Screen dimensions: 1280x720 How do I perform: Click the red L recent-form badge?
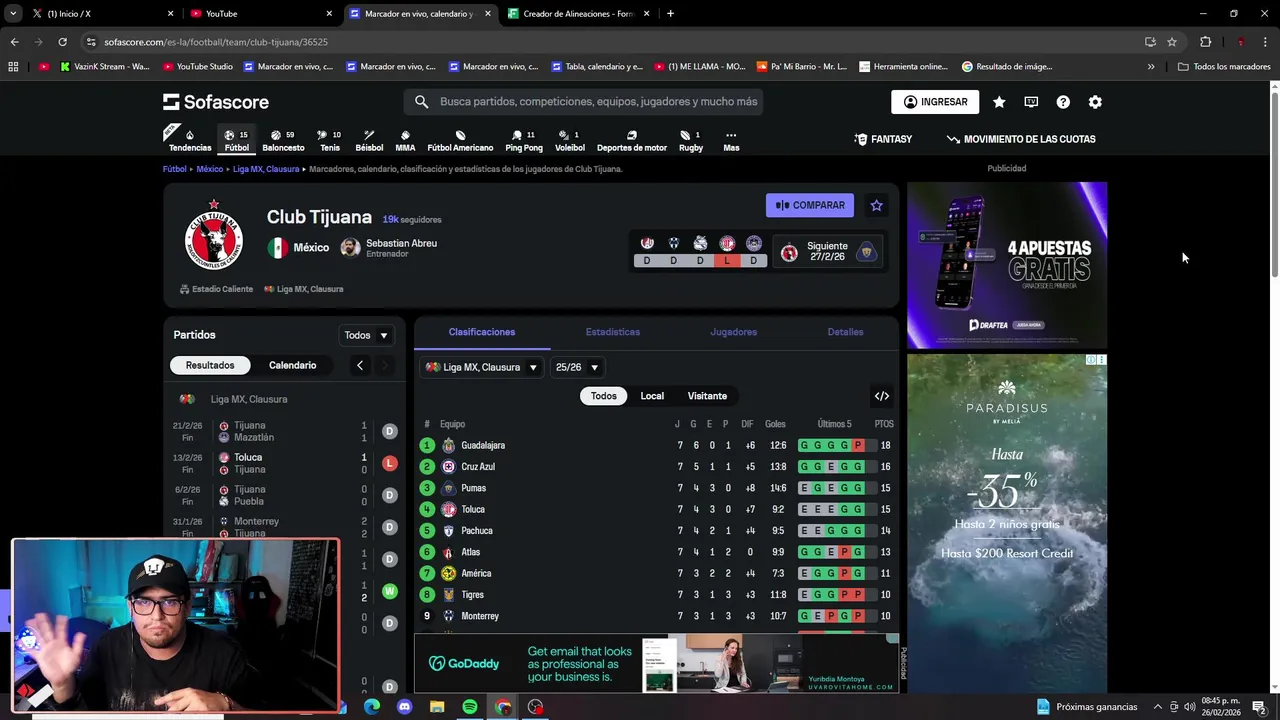tap(726, 261)
